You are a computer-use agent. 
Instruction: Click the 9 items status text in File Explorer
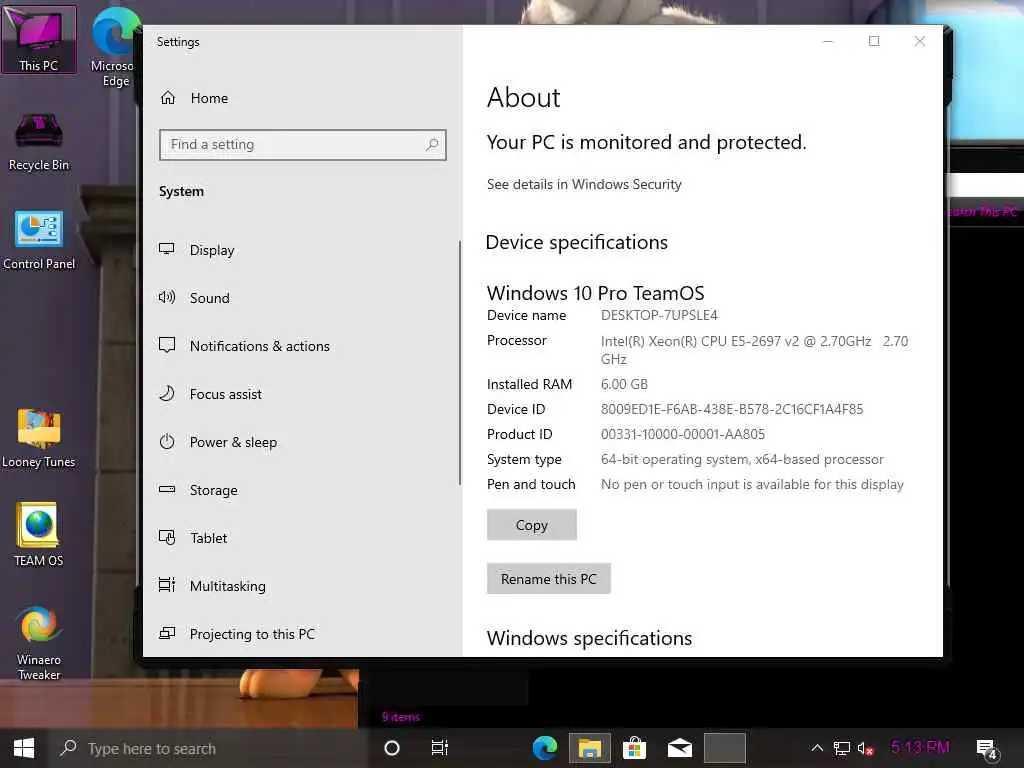coord(401,716)
